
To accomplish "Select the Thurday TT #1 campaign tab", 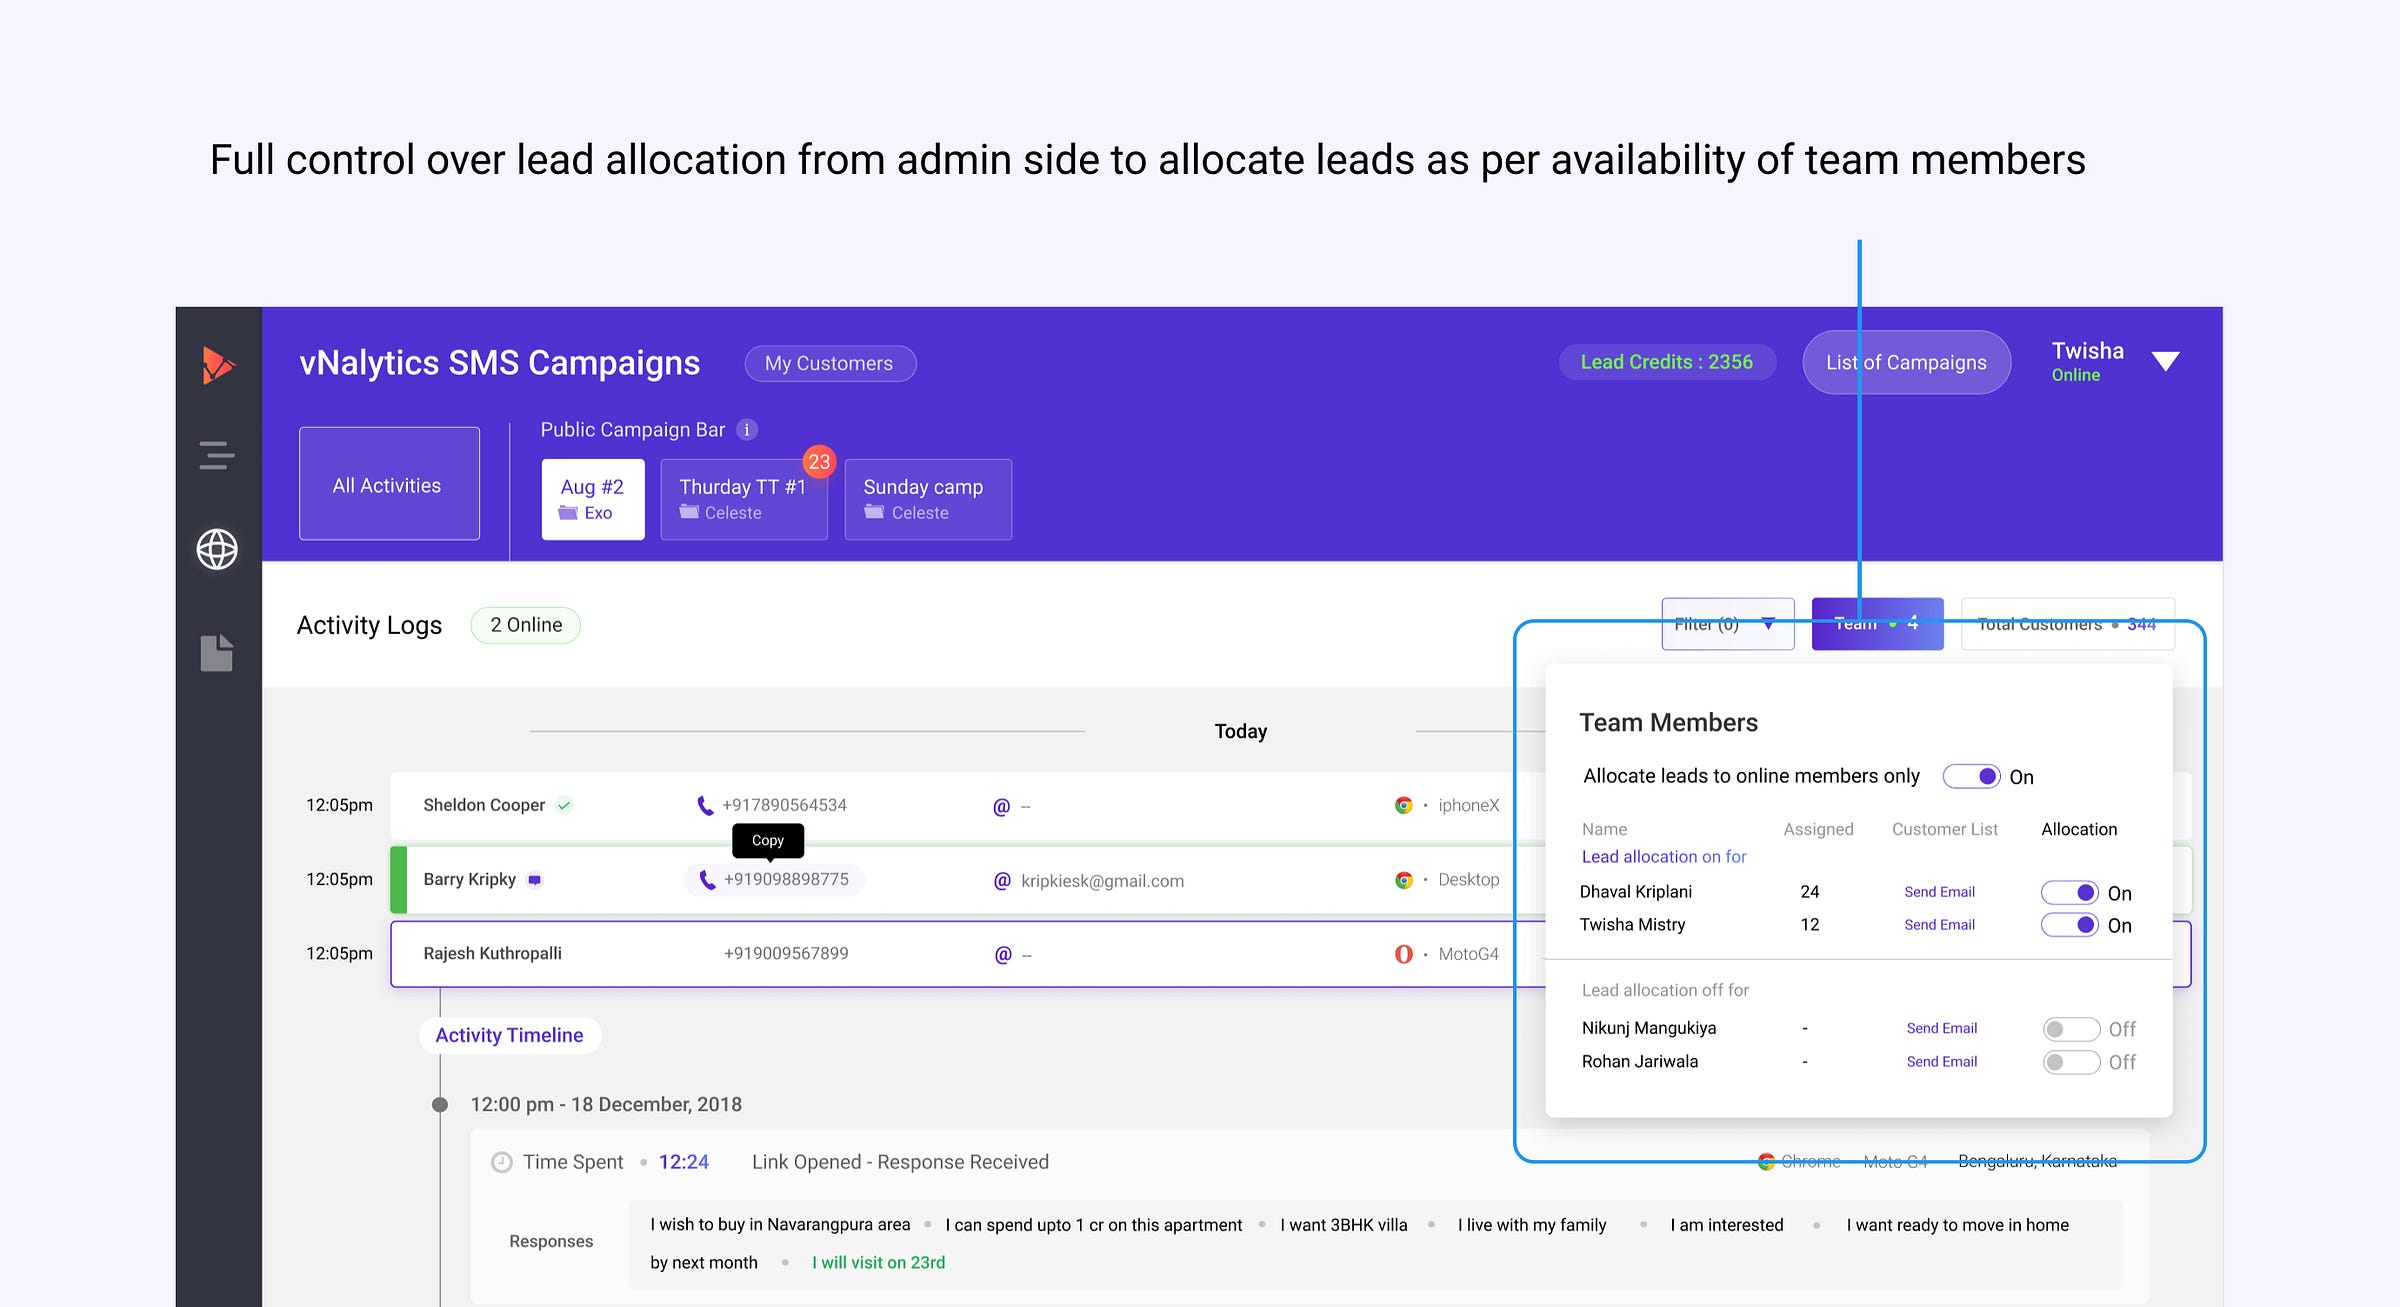I will click(743, 499).
